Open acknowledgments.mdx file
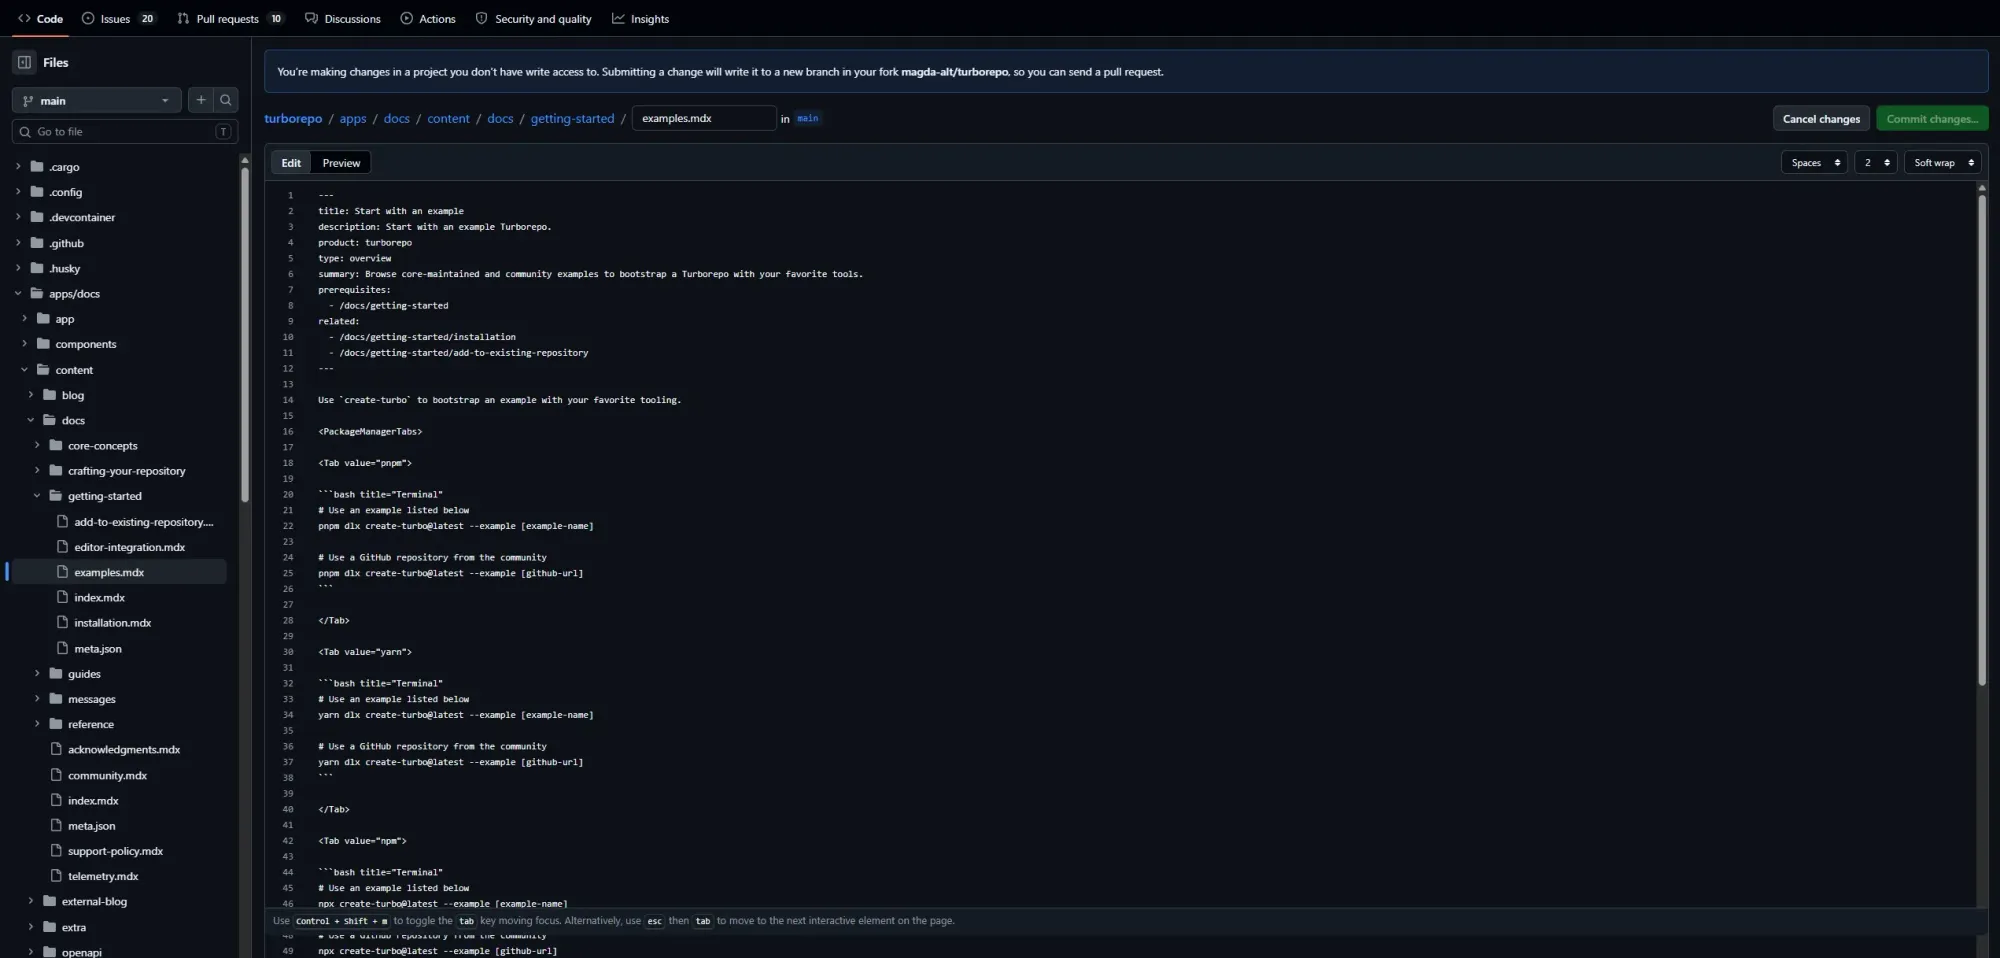 (x=123, y=749)
